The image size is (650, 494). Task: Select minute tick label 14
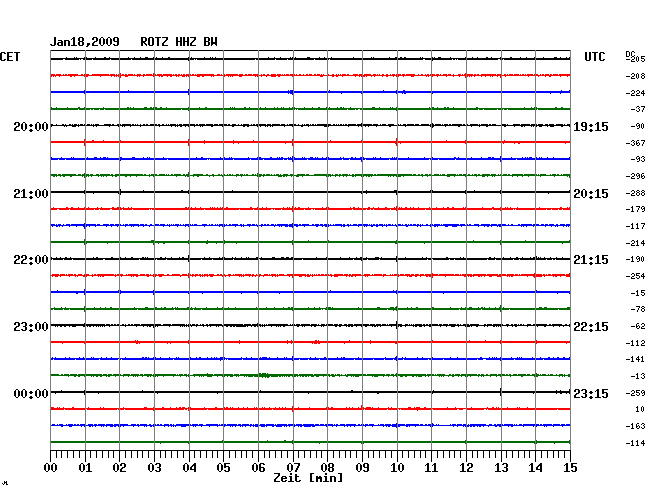pos(535,468)
